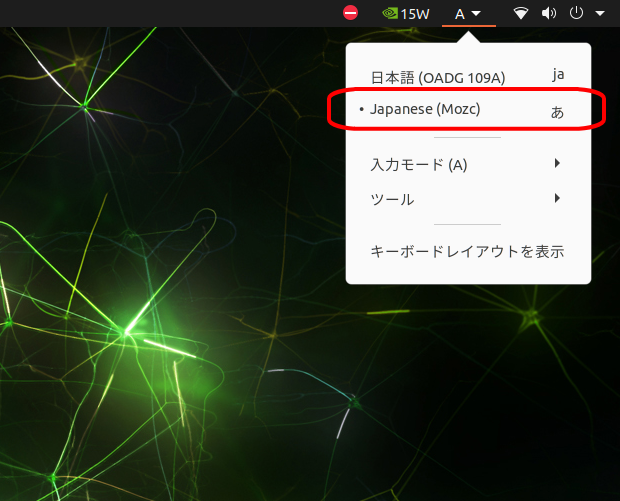Image resolution: width=620 pixels, height=501 pixels.
Task: Click the red do-not-disturb icon
Action: click(350, 13)
